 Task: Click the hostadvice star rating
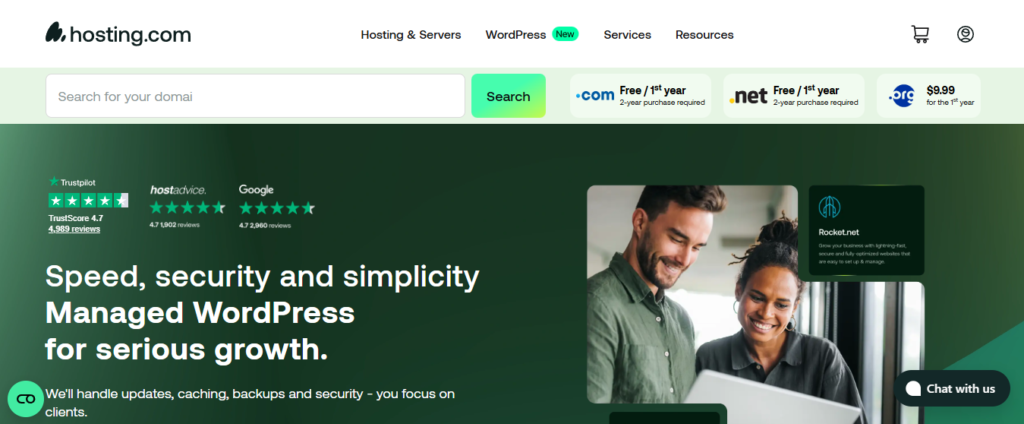pos(187,208)
